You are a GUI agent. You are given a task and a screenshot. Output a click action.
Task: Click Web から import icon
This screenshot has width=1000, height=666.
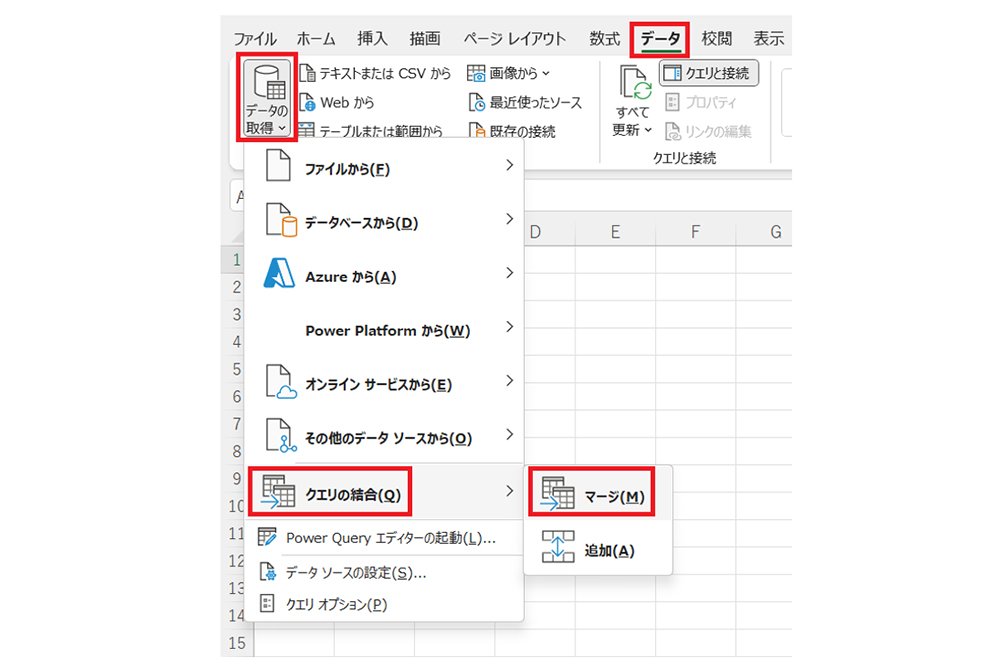click(x=307, y=102)
